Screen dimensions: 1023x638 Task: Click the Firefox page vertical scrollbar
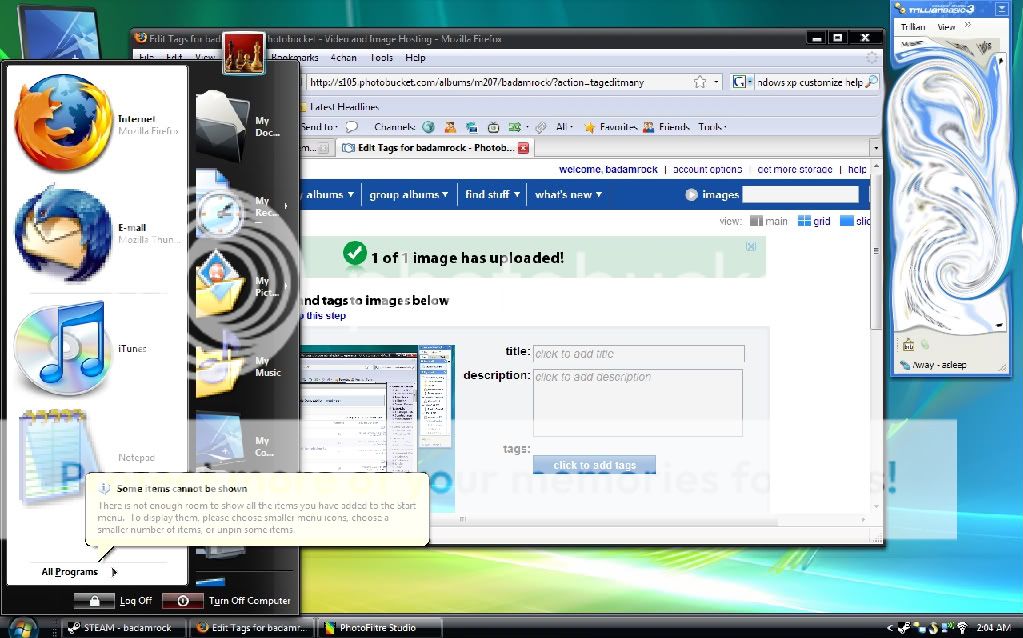[x=876, y=300]
